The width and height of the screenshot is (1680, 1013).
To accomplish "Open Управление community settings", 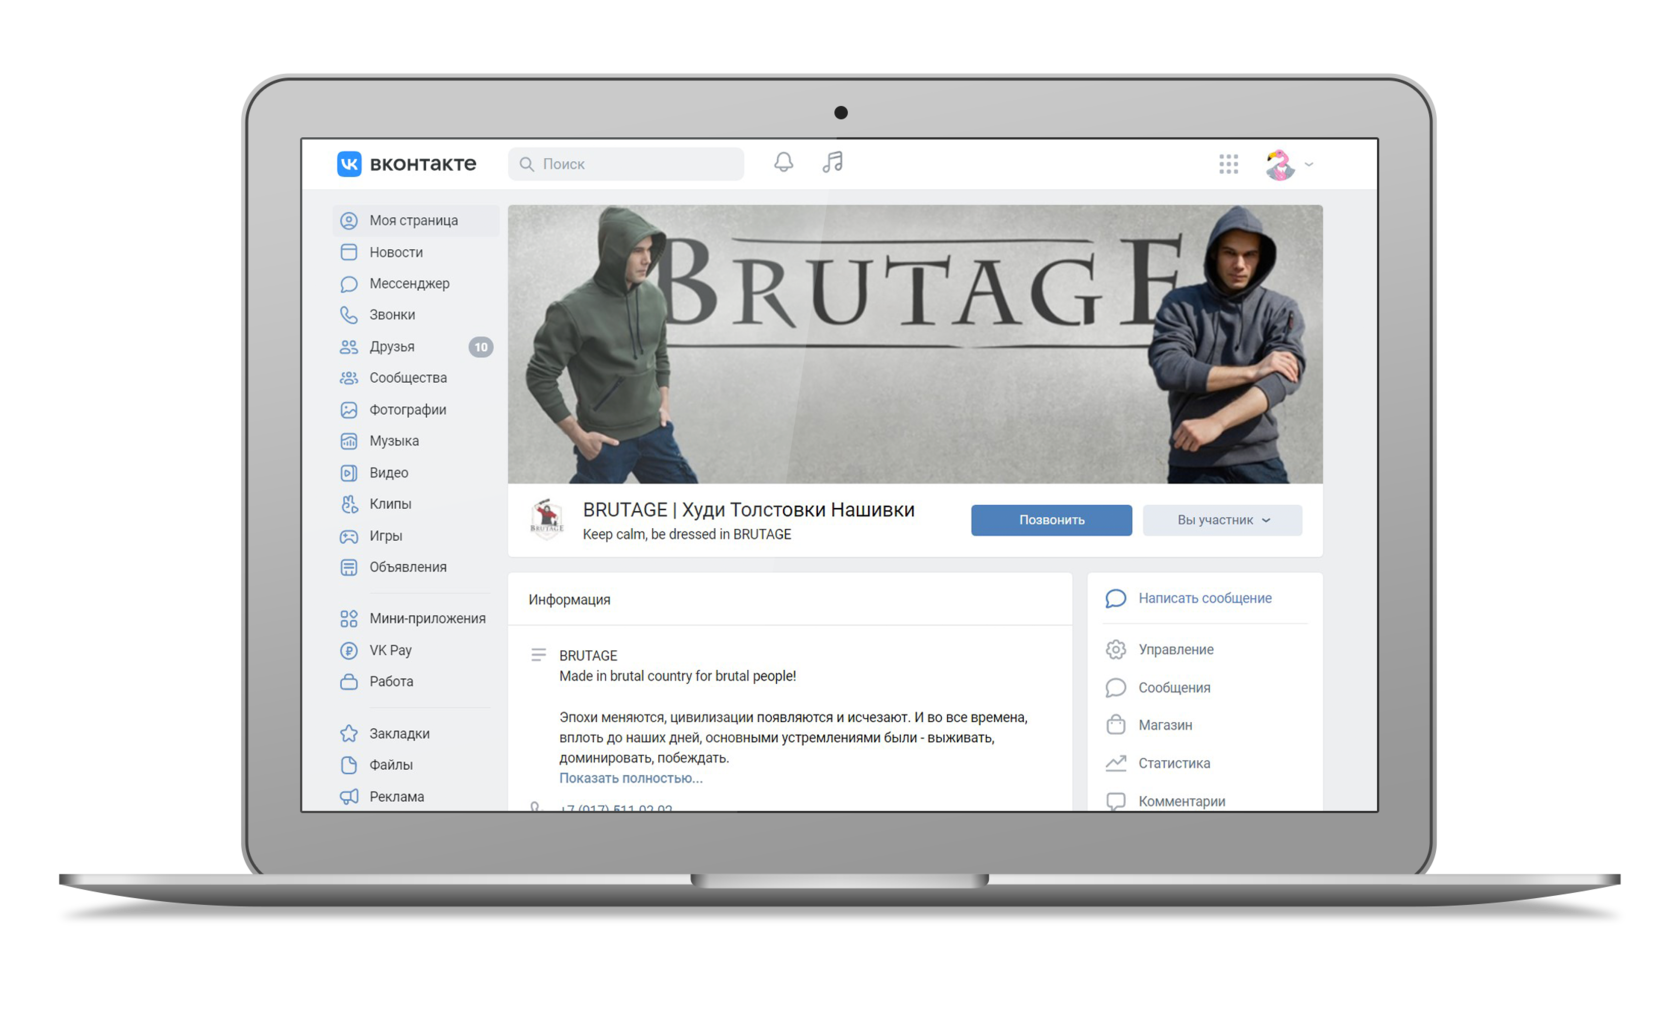I will tap(1176, 650).
